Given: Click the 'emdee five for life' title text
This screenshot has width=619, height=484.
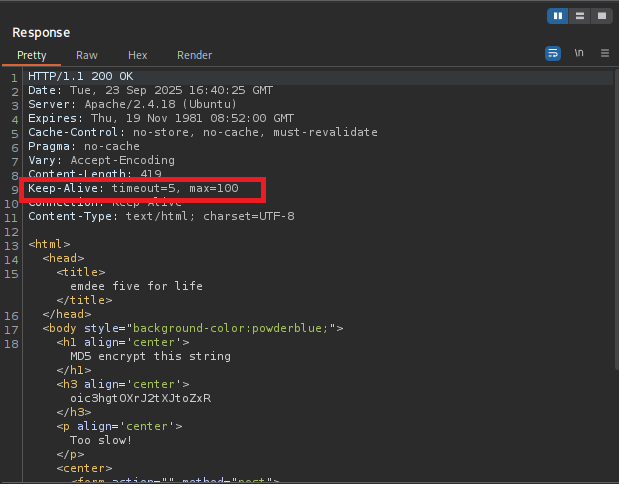Looking at the screenshot, I should pos(136,286).
